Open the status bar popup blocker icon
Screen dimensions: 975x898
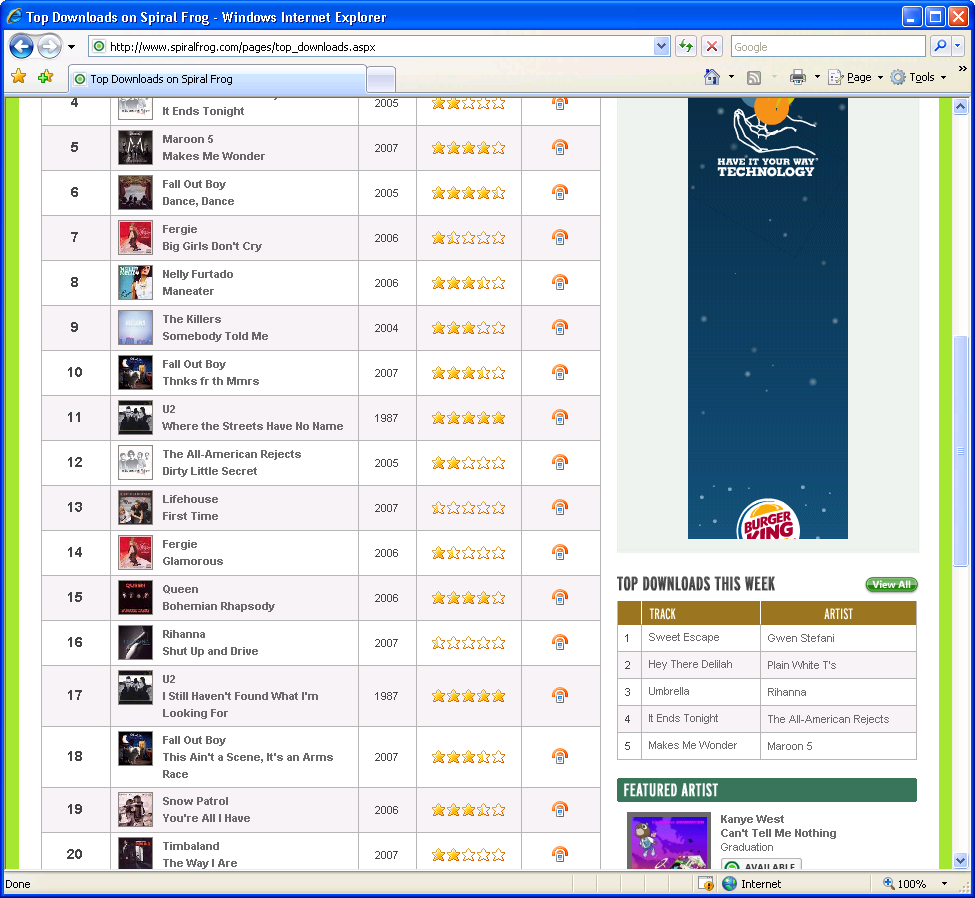pyautogui.click(x=706, y=884)
